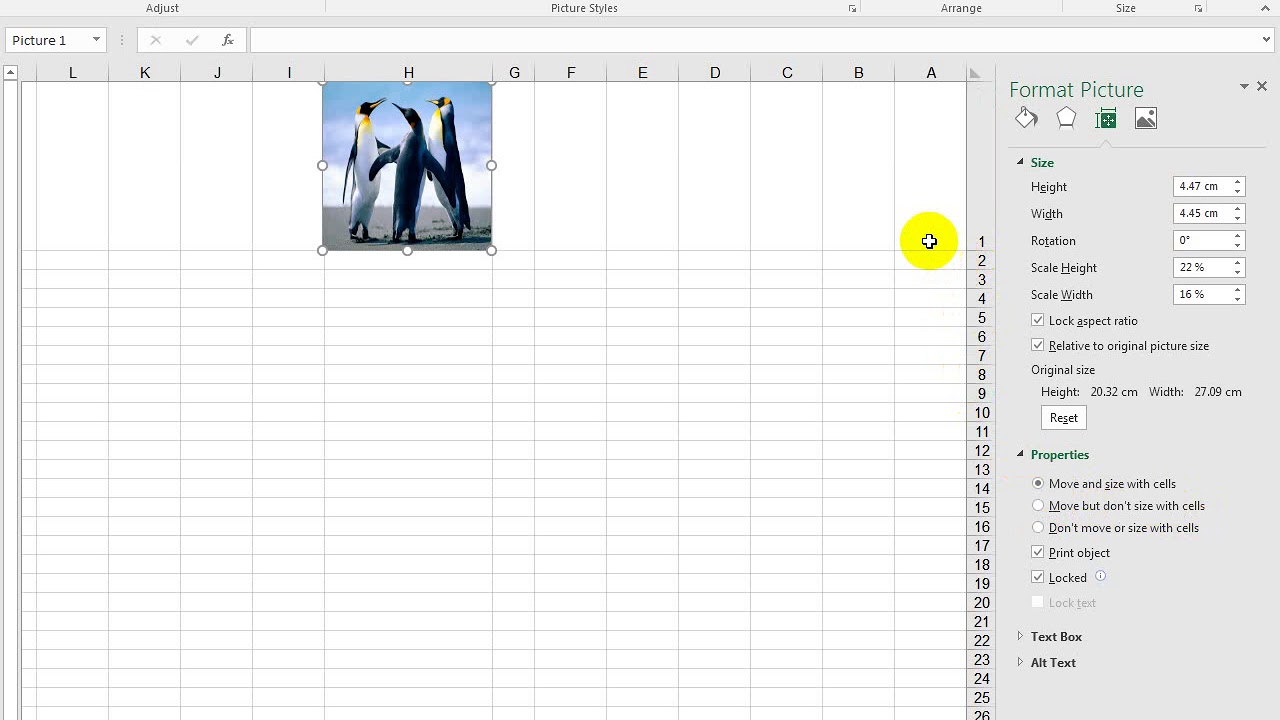Viewport: 1280px width, 720px height.
Task: Open Format Picture pane options arrow
Action: tap(1244, 87)
